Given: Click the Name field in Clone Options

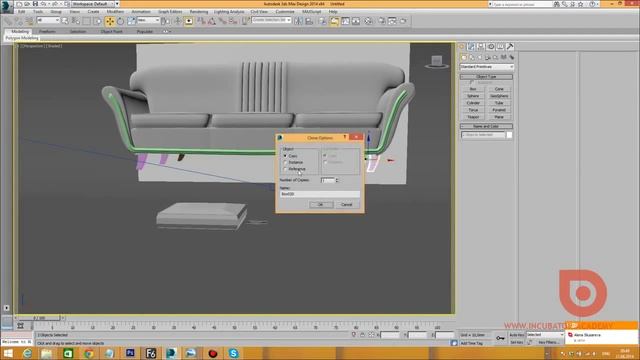Looking at the screenshot, I should click(x=320, y=194).
